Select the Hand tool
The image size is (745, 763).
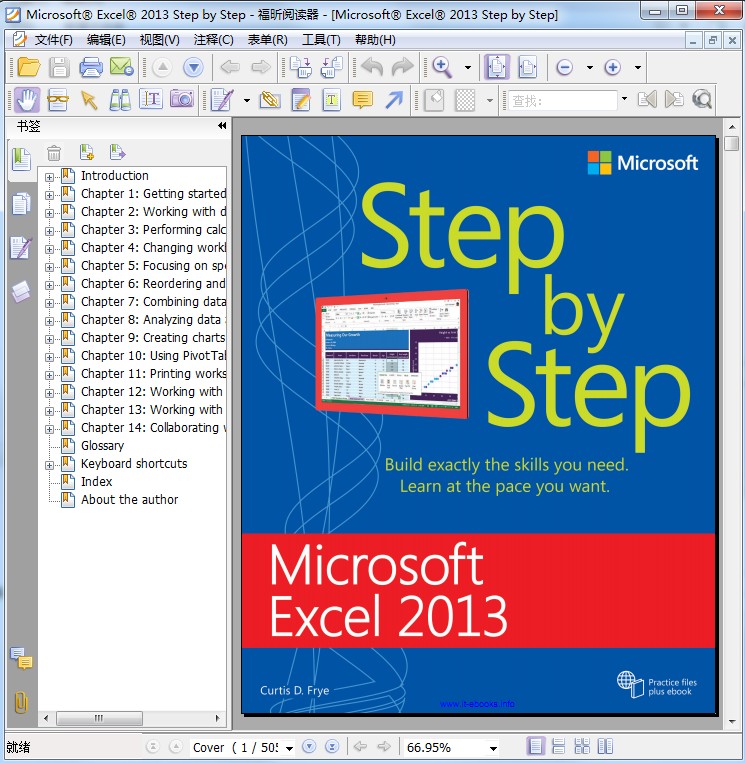27,100
